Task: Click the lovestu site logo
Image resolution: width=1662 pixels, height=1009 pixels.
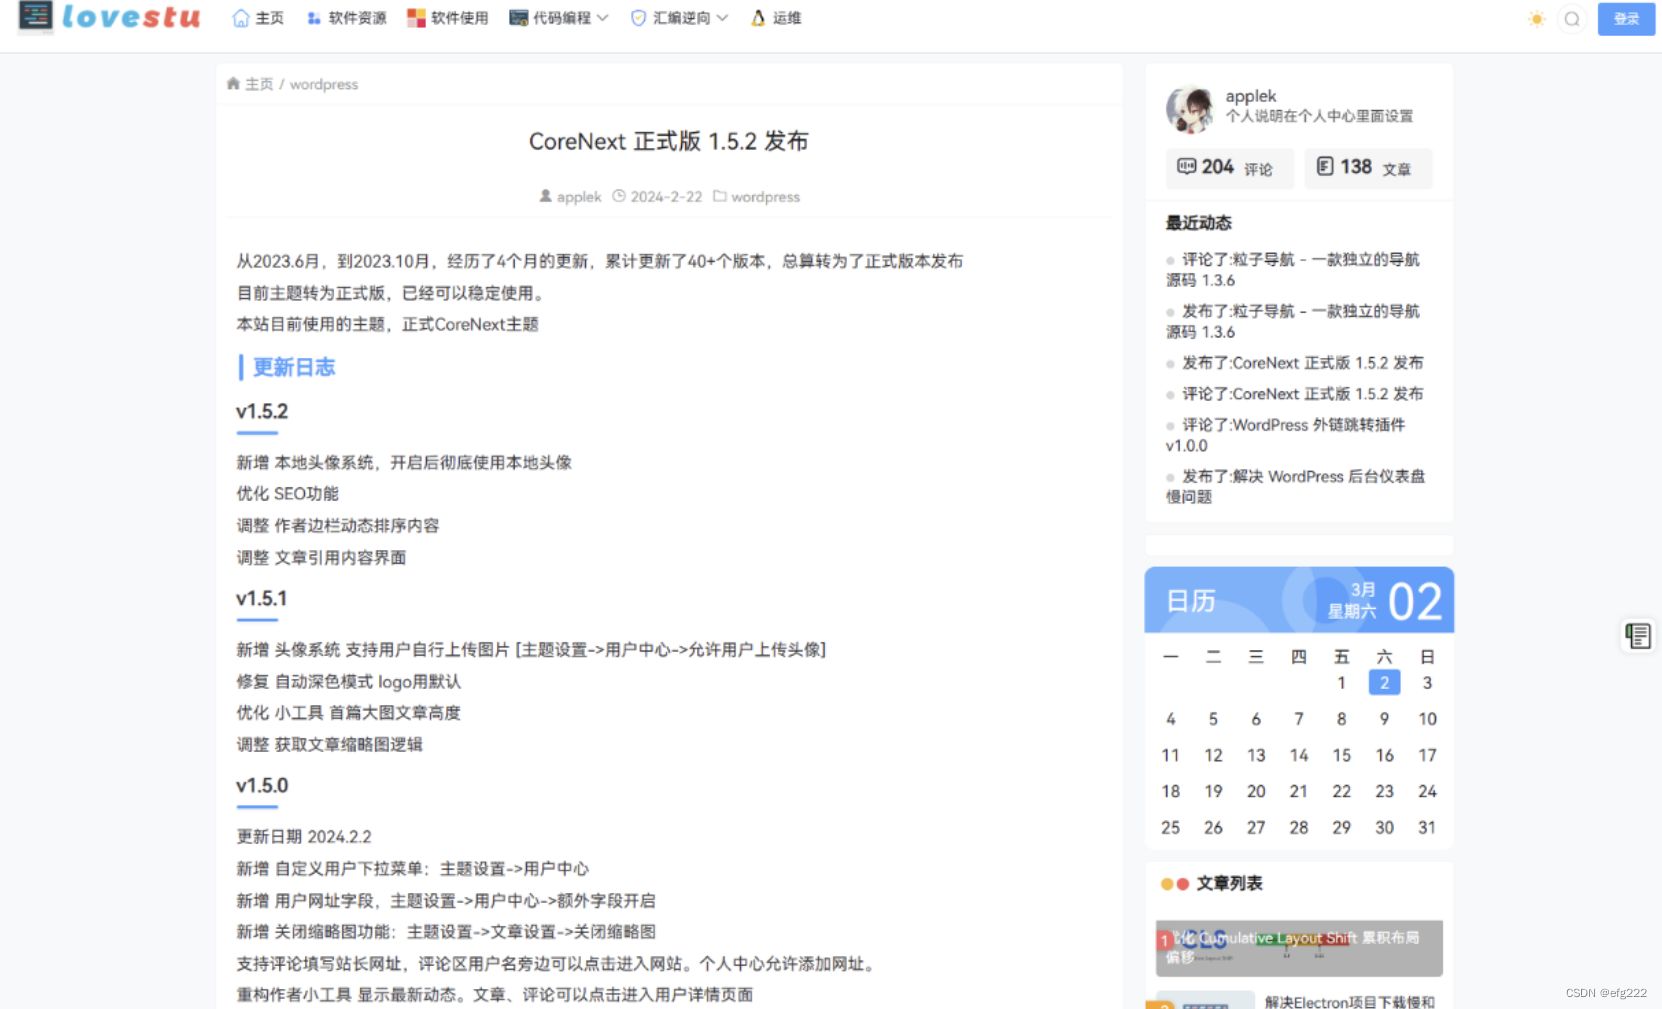Action: pyautogui.click(x=107, y=17)
